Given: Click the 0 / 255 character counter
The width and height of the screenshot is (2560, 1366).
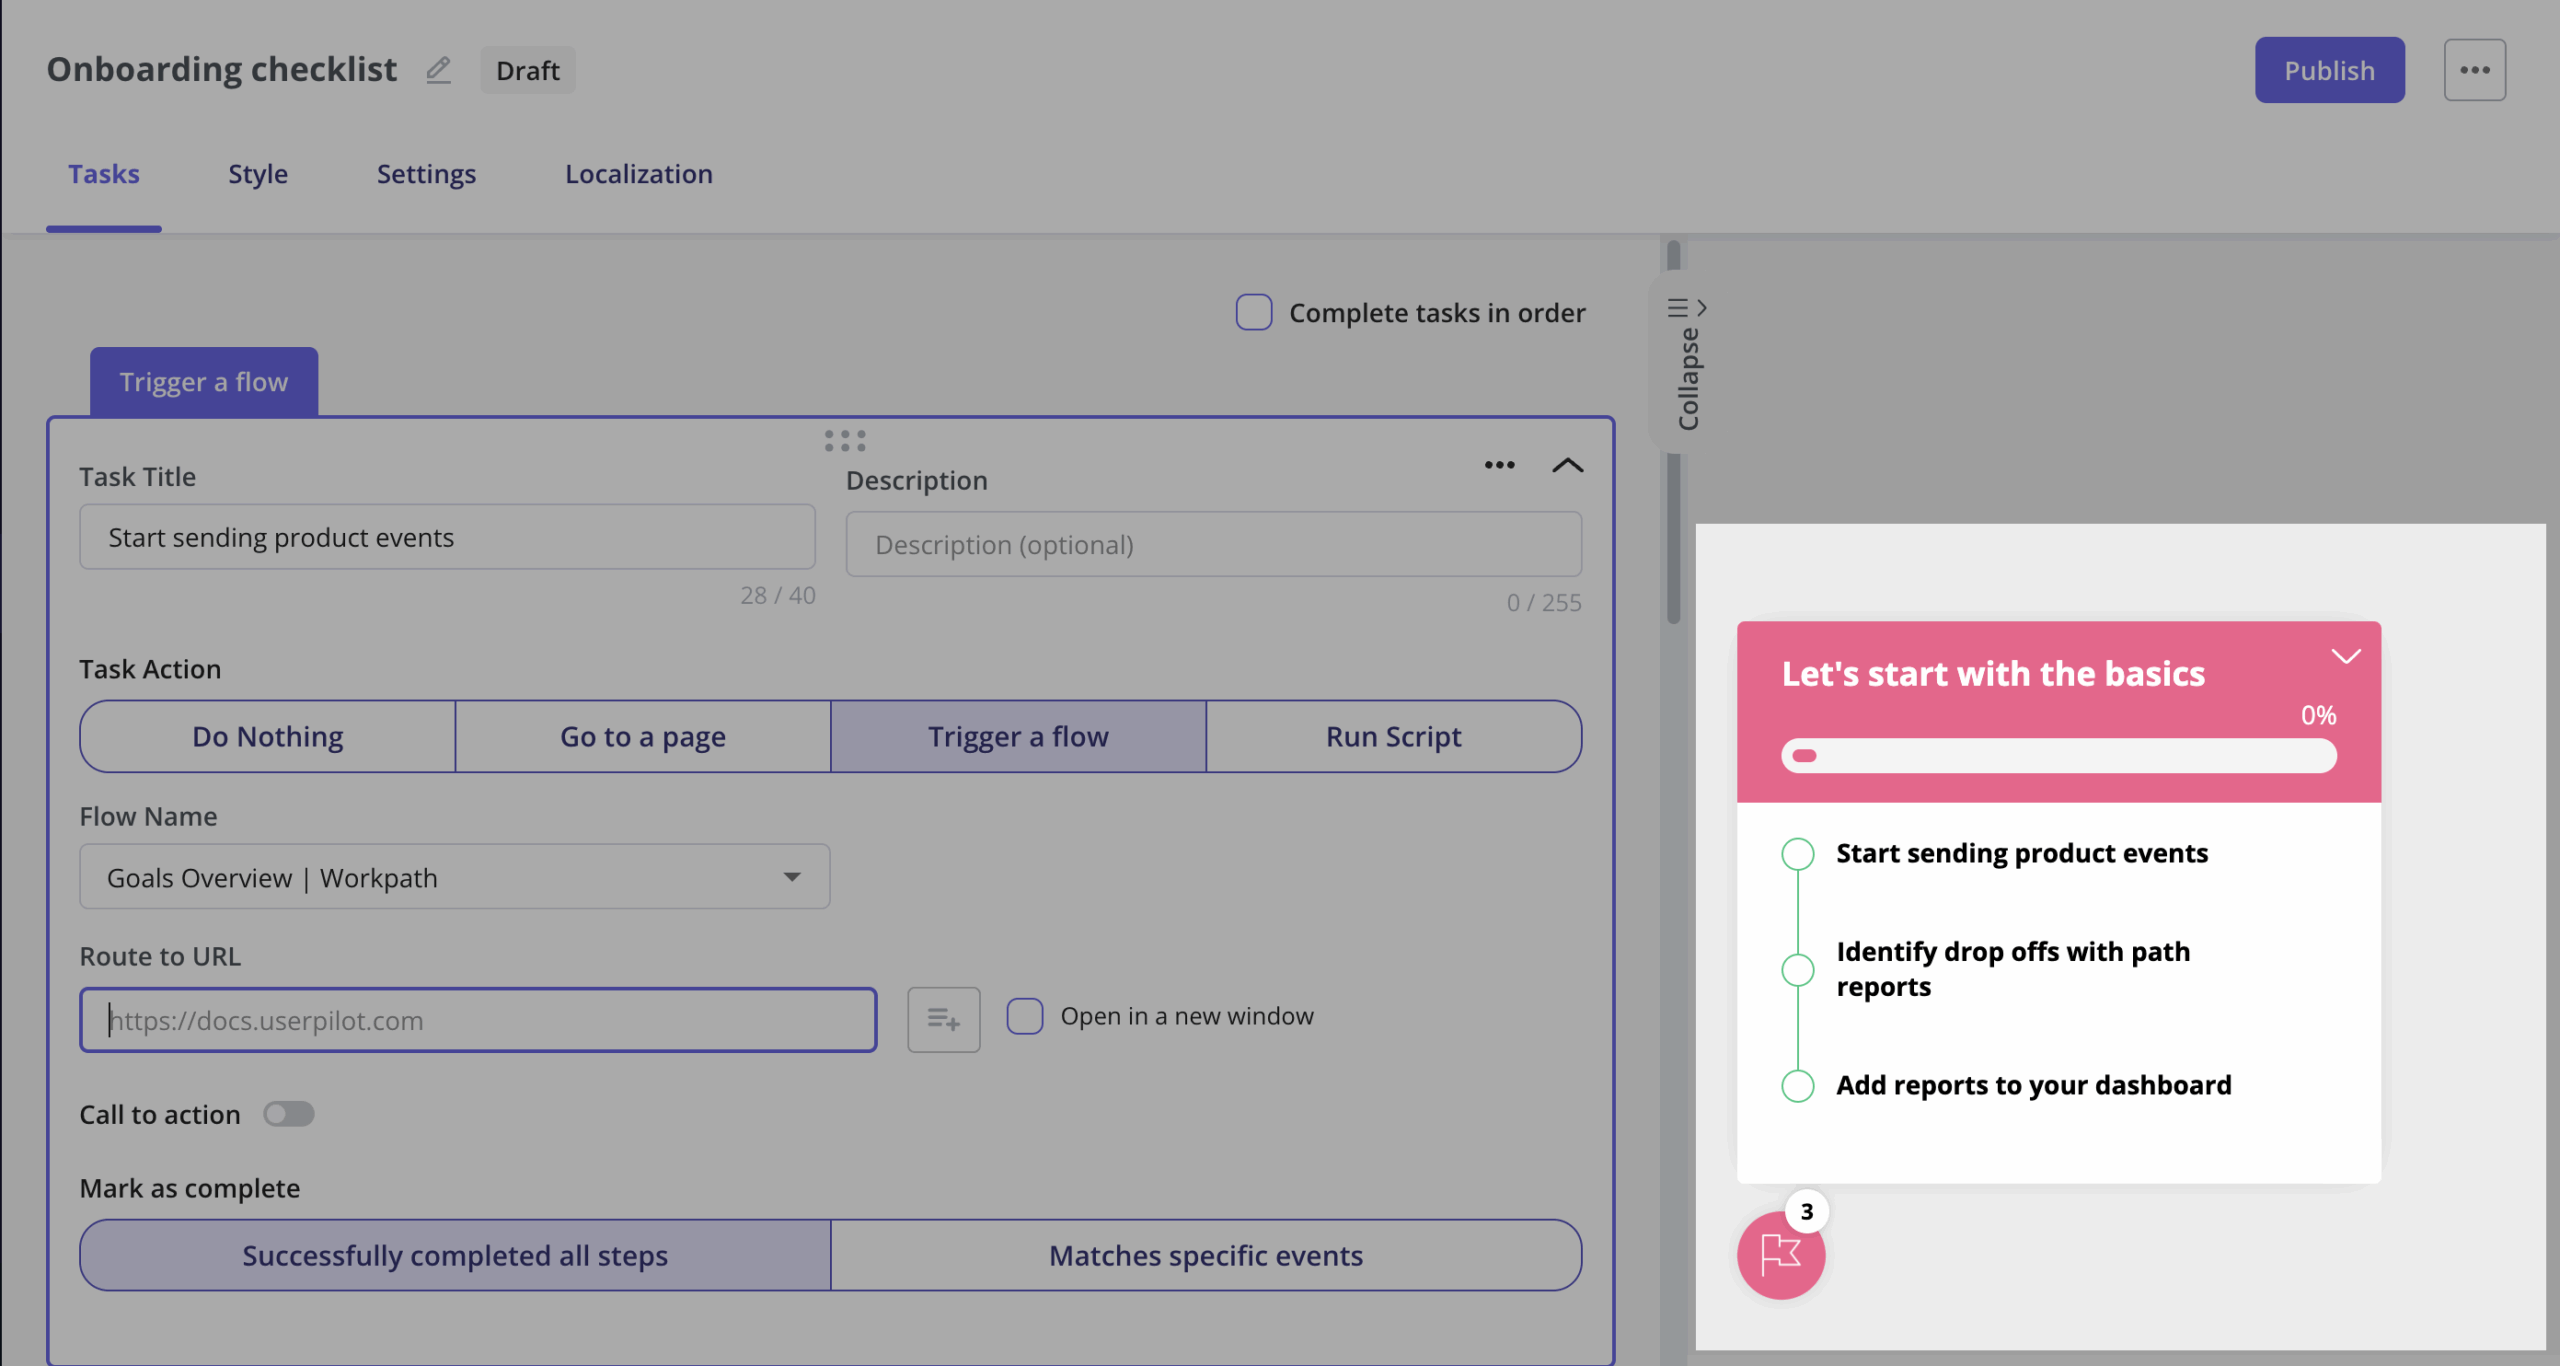Looking at the screenshot, I should (x=1543, y=602).
